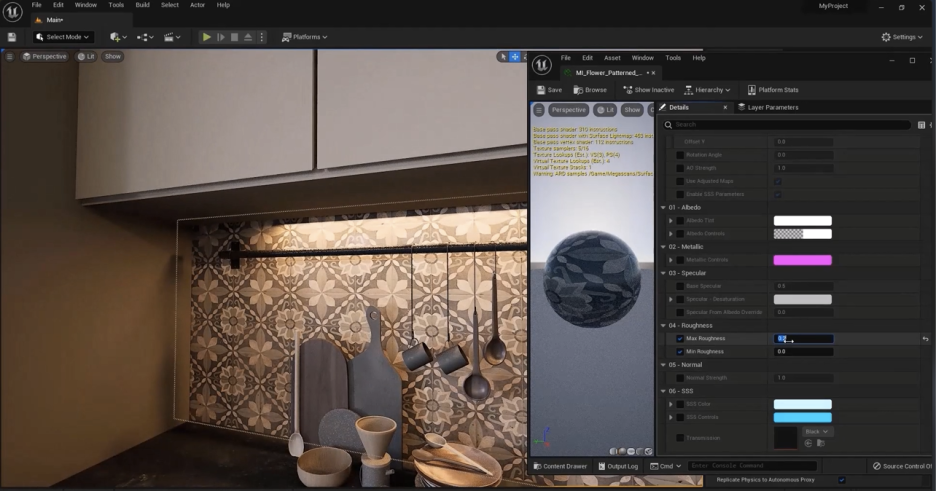Click the Unreal logo in material instance editor
Viewport: 936px width, 491px height.
(x=542, y=64)
